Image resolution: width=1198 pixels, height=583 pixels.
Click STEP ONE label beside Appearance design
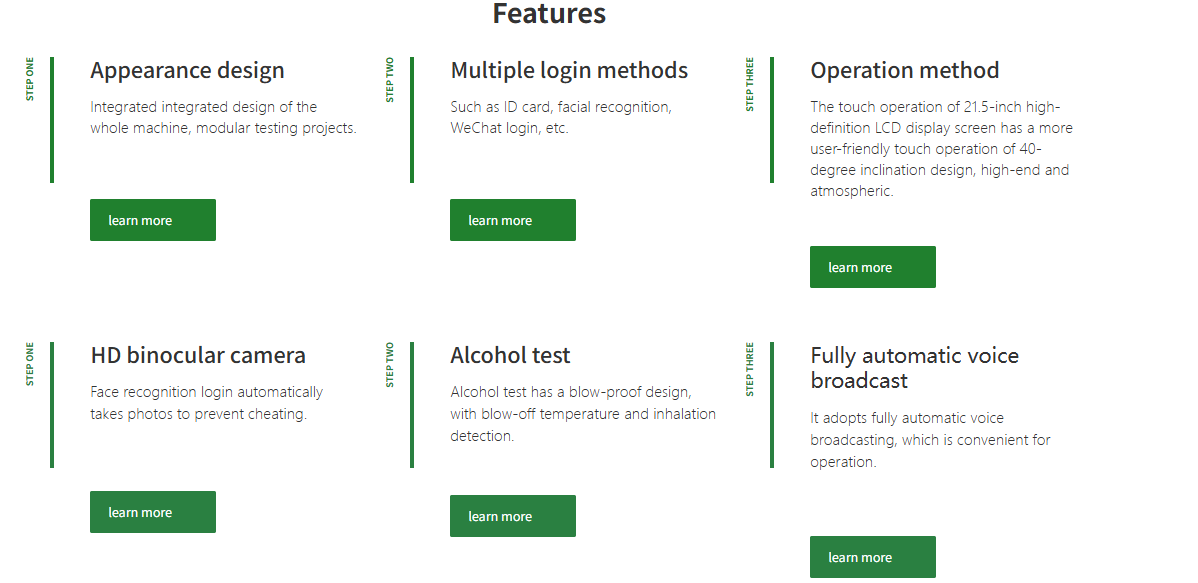(x=30, y=79)
